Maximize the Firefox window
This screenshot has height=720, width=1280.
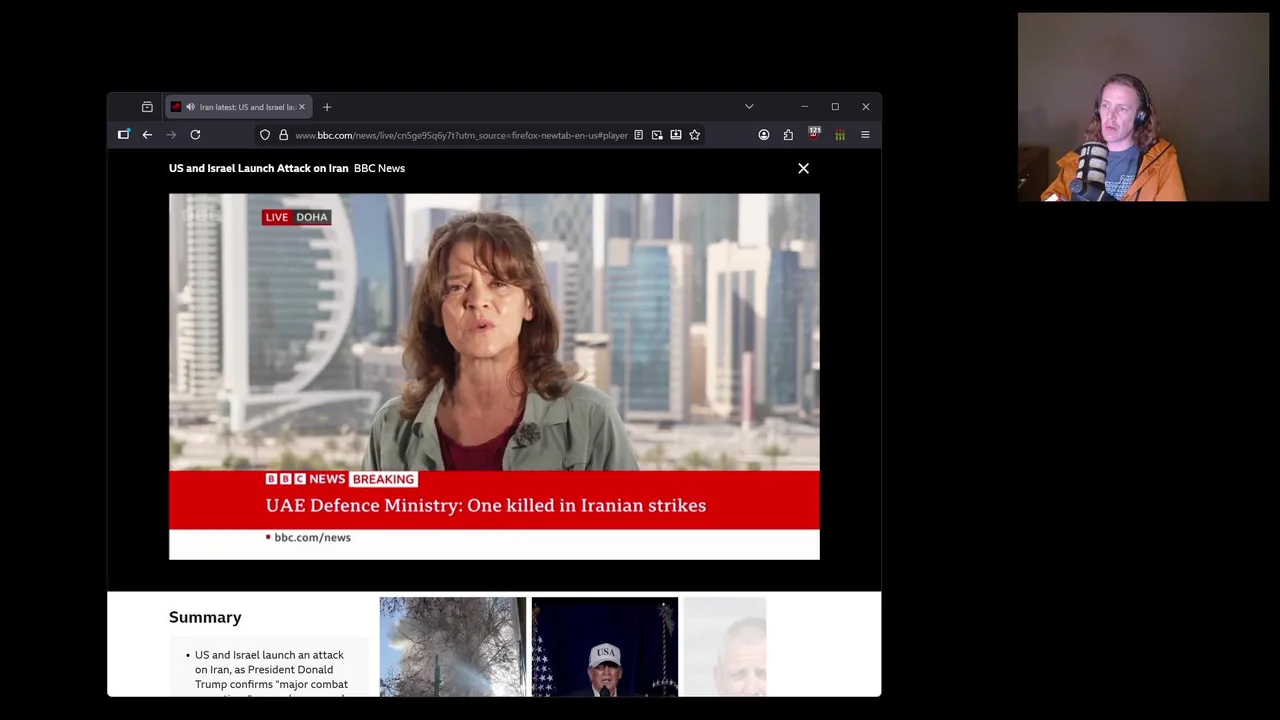pyautogui.click(x=835, y=107)
